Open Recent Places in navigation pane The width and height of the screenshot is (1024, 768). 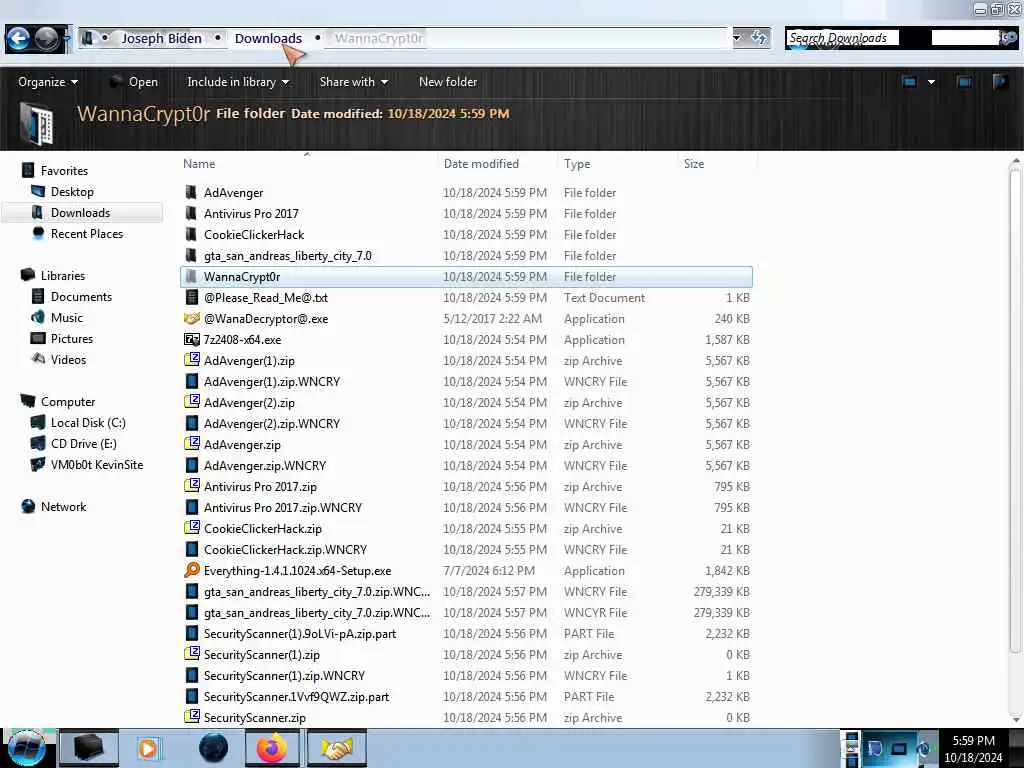coord(87,234)
